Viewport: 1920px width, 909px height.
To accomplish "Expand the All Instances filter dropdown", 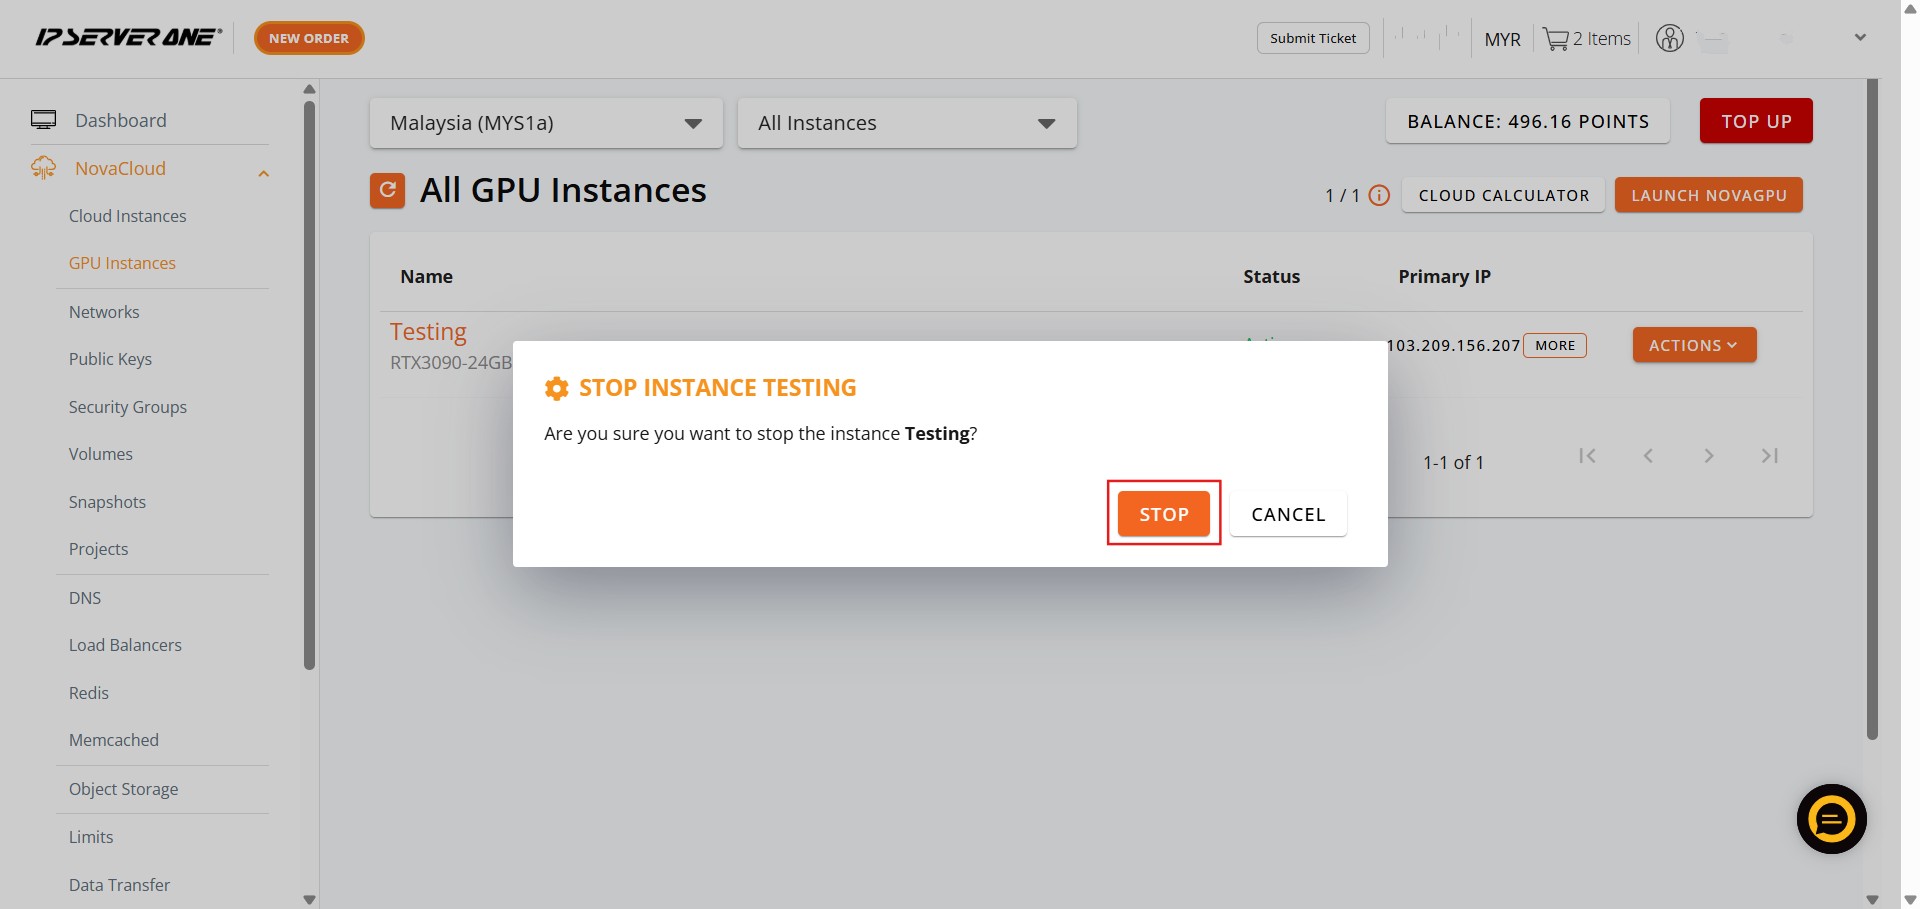I will [x=906, y=123].
